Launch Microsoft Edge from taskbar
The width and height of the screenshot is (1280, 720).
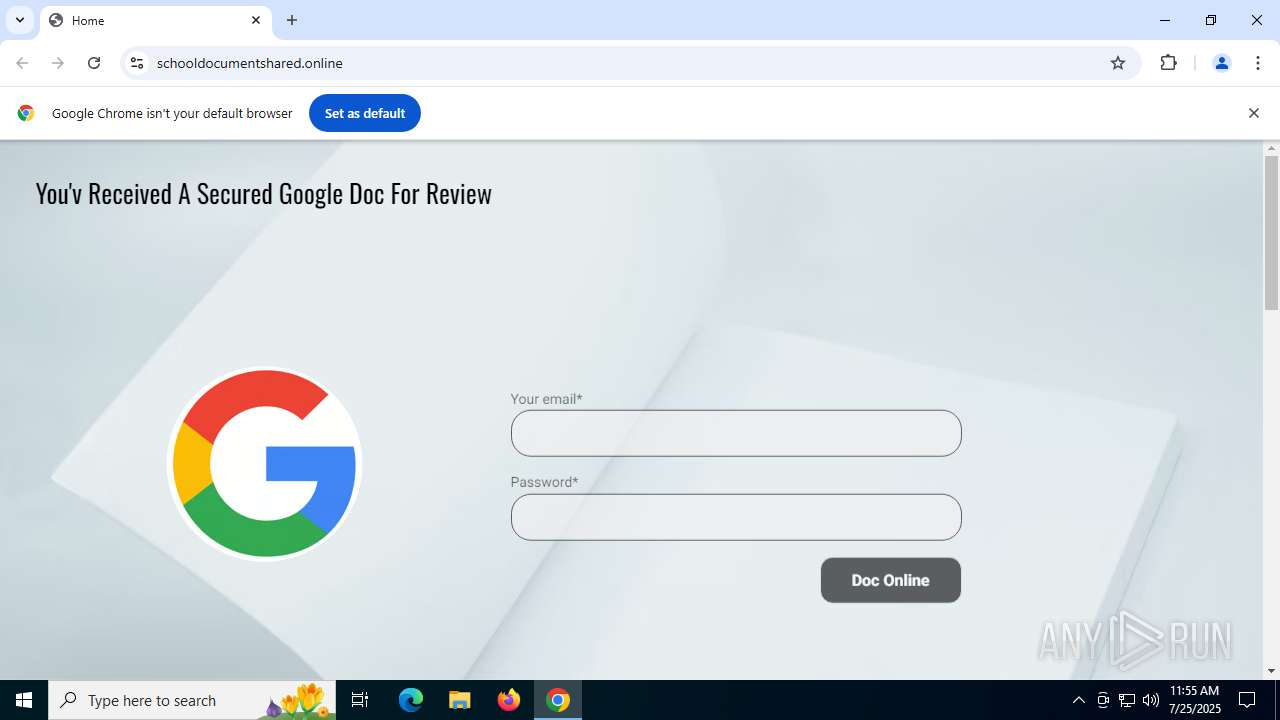[411, 700]
